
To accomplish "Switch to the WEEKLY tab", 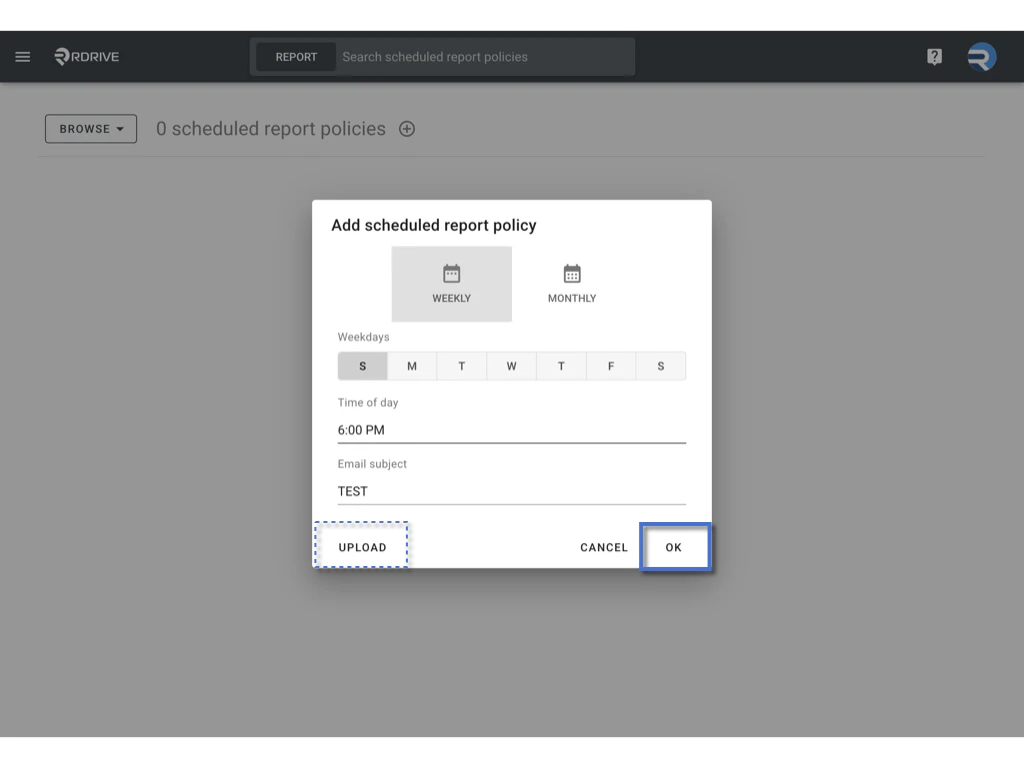I will click(451, 284).
